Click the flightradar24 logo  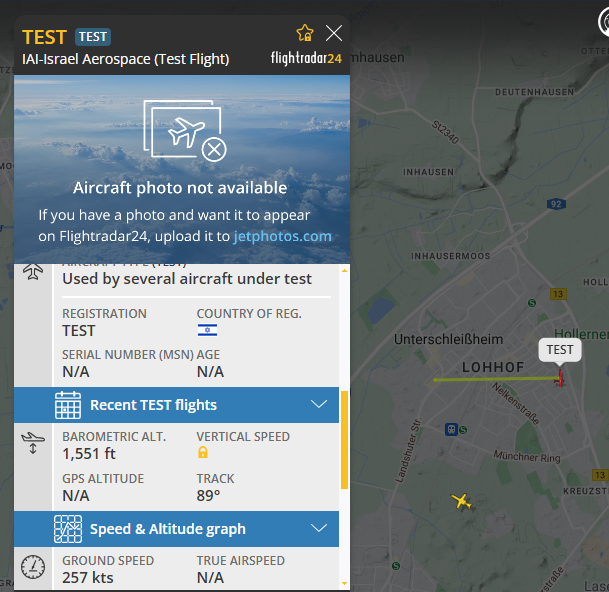306,58
